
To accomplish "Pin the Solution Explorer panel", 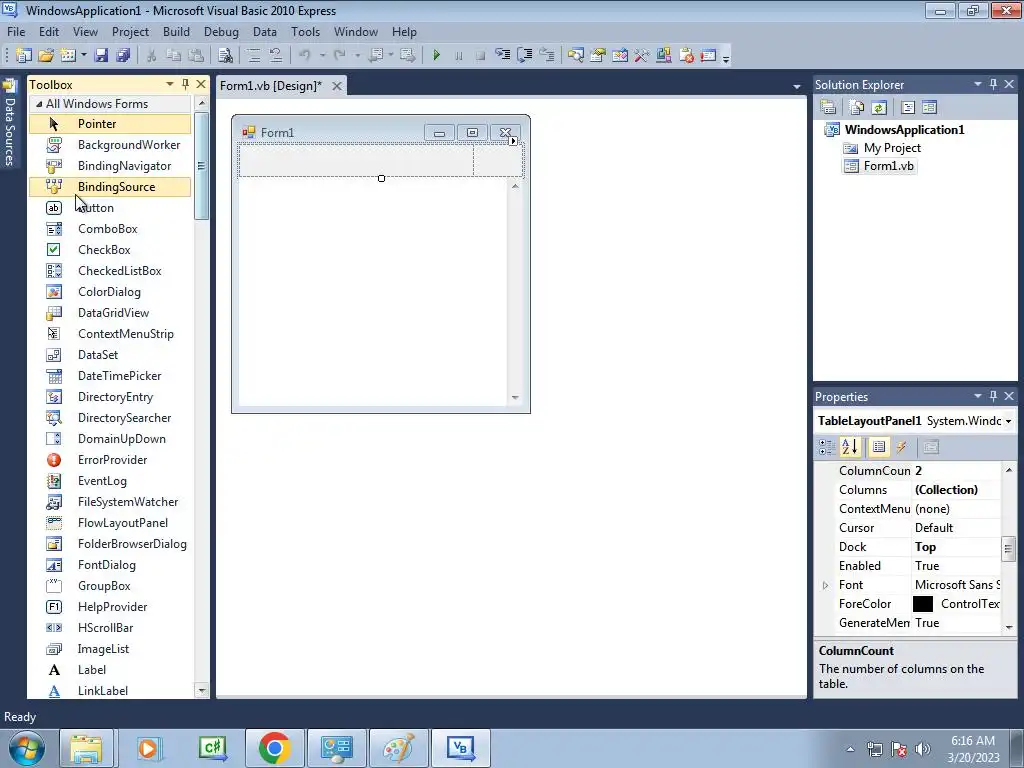I will (x=993, y=84).
